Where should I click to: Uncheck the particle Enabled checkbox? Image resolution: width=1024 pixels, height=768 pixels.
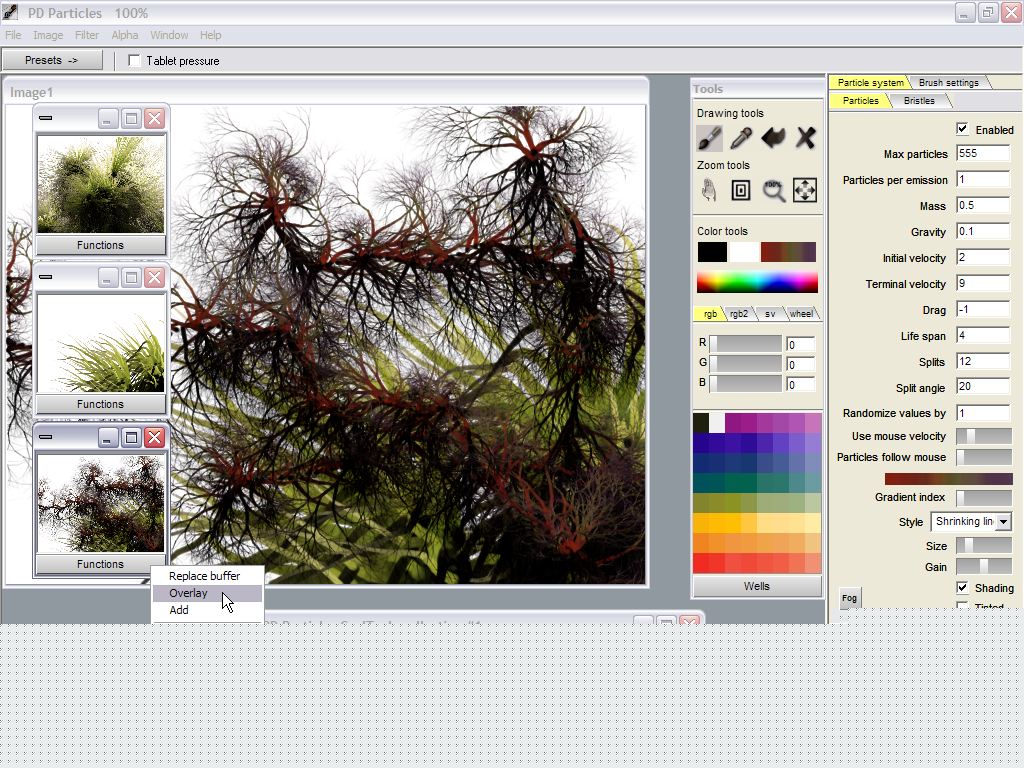pyautogui.click(x=962, y=129)
